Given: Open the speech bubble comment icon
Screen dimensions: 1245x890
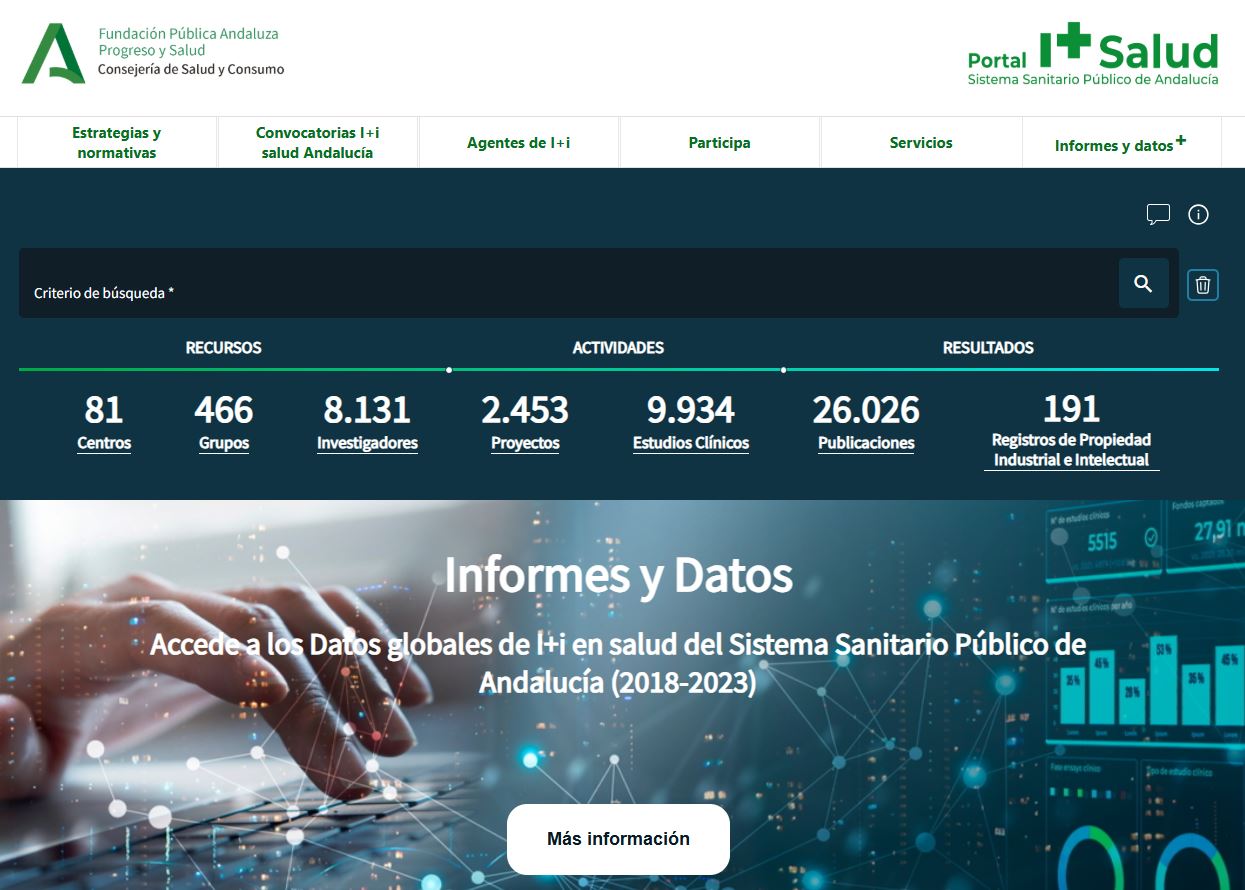Looking at the screenshot, I should (1158, 215).
